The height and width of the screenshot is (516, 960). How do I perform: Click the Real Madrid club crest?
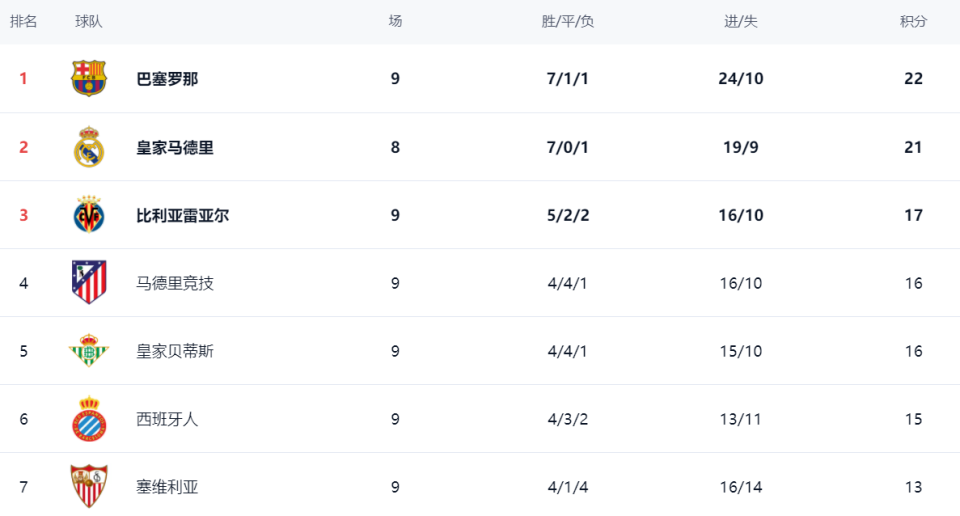point(89,147)
